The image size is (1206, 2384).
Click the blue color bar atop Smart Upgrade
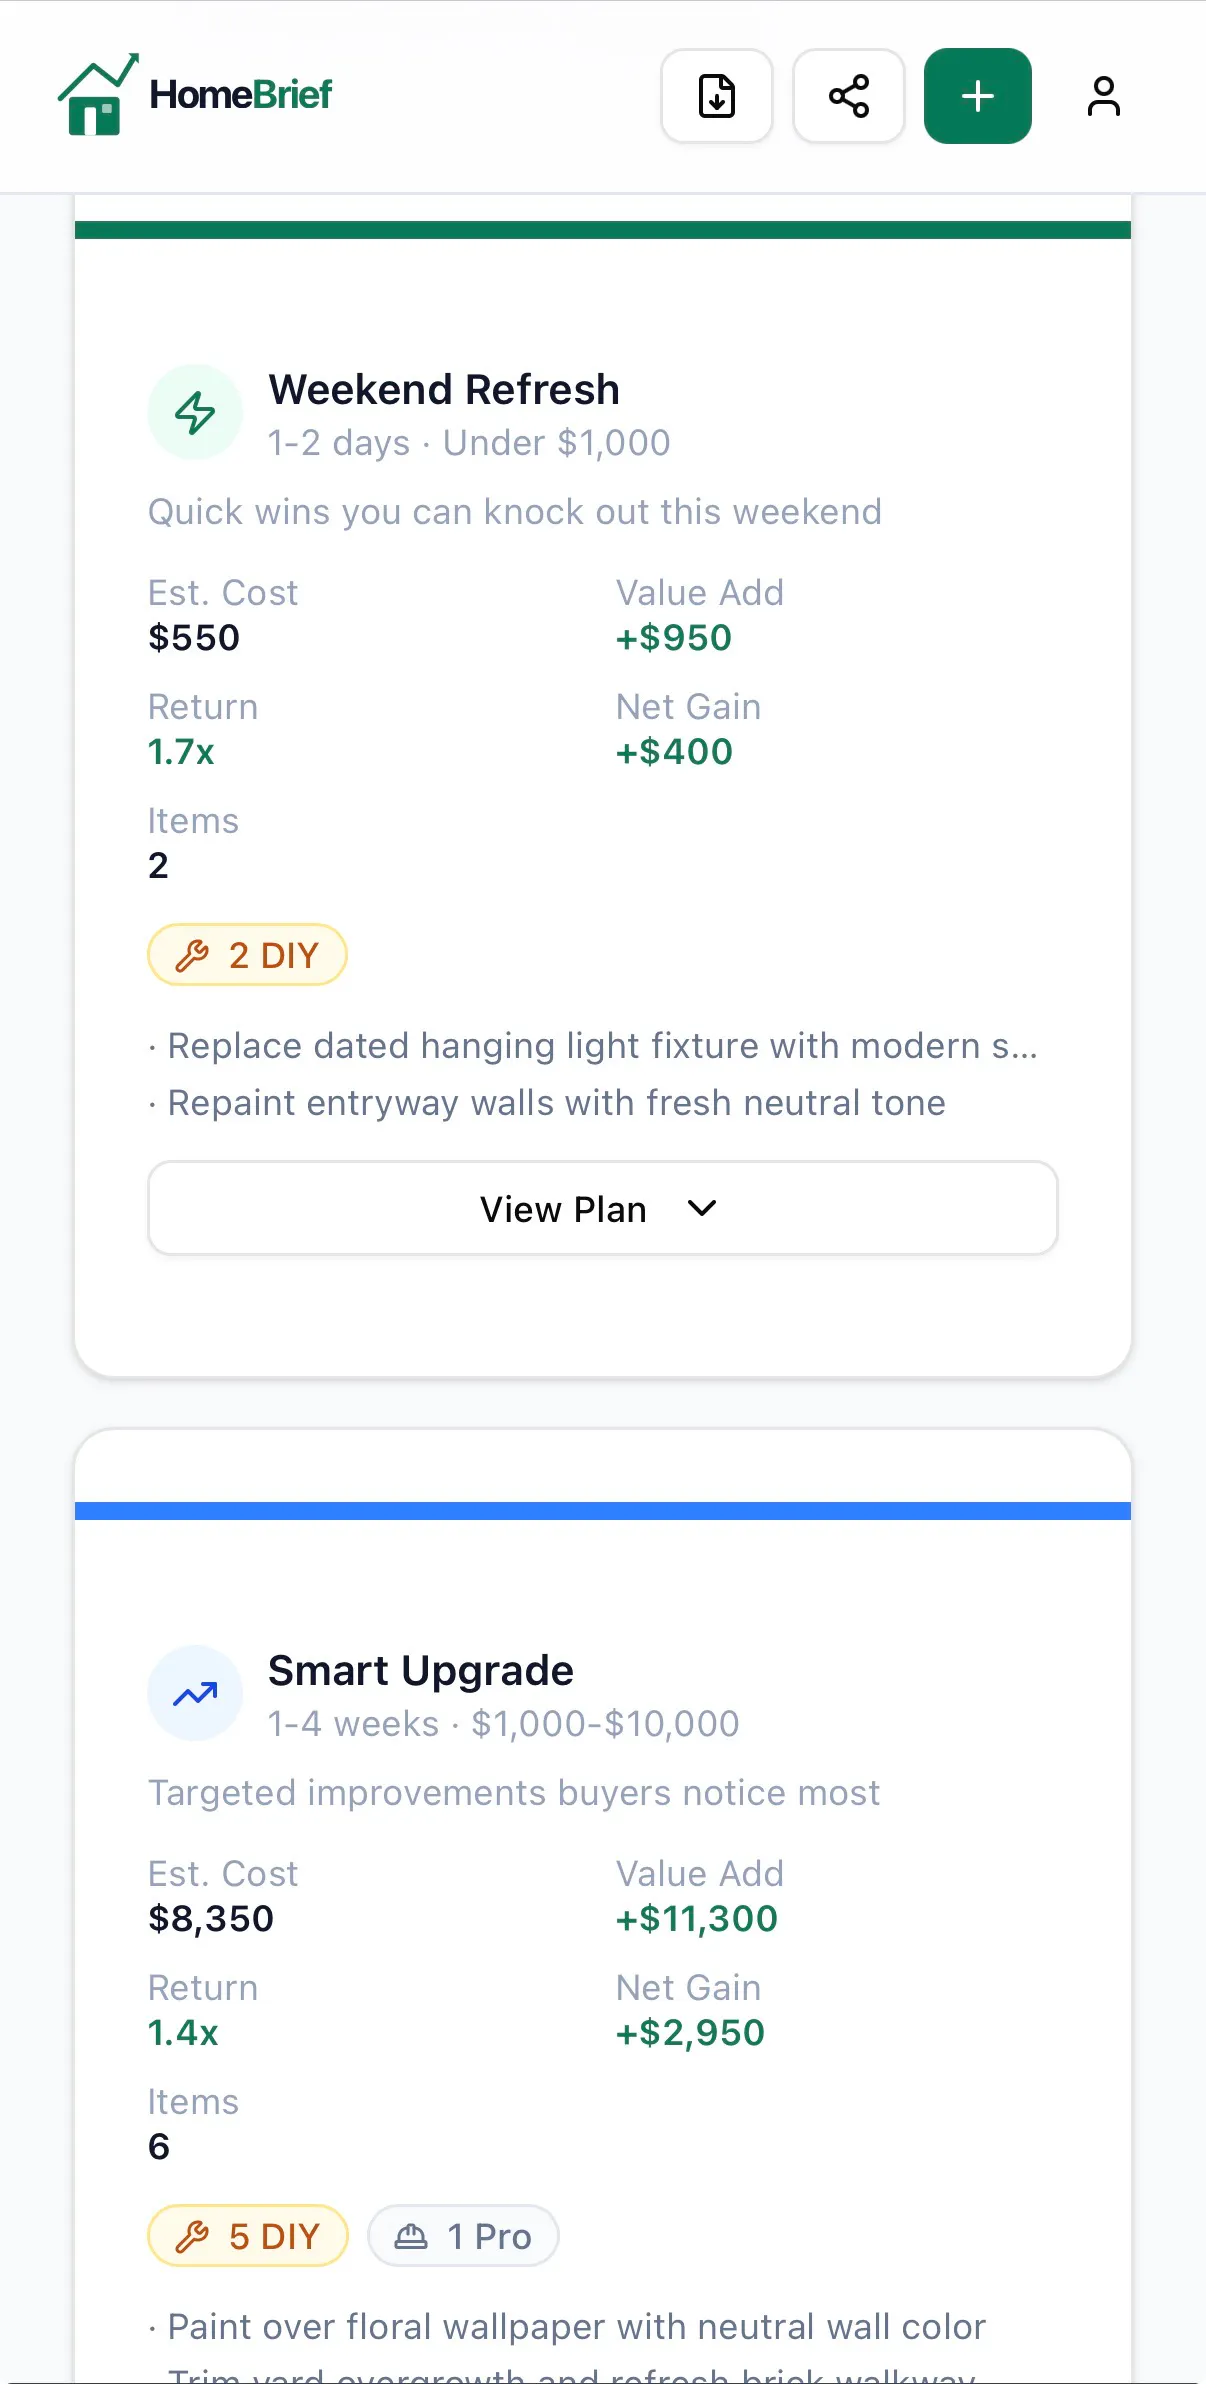pyautogui.click(x=603, y=1511)
